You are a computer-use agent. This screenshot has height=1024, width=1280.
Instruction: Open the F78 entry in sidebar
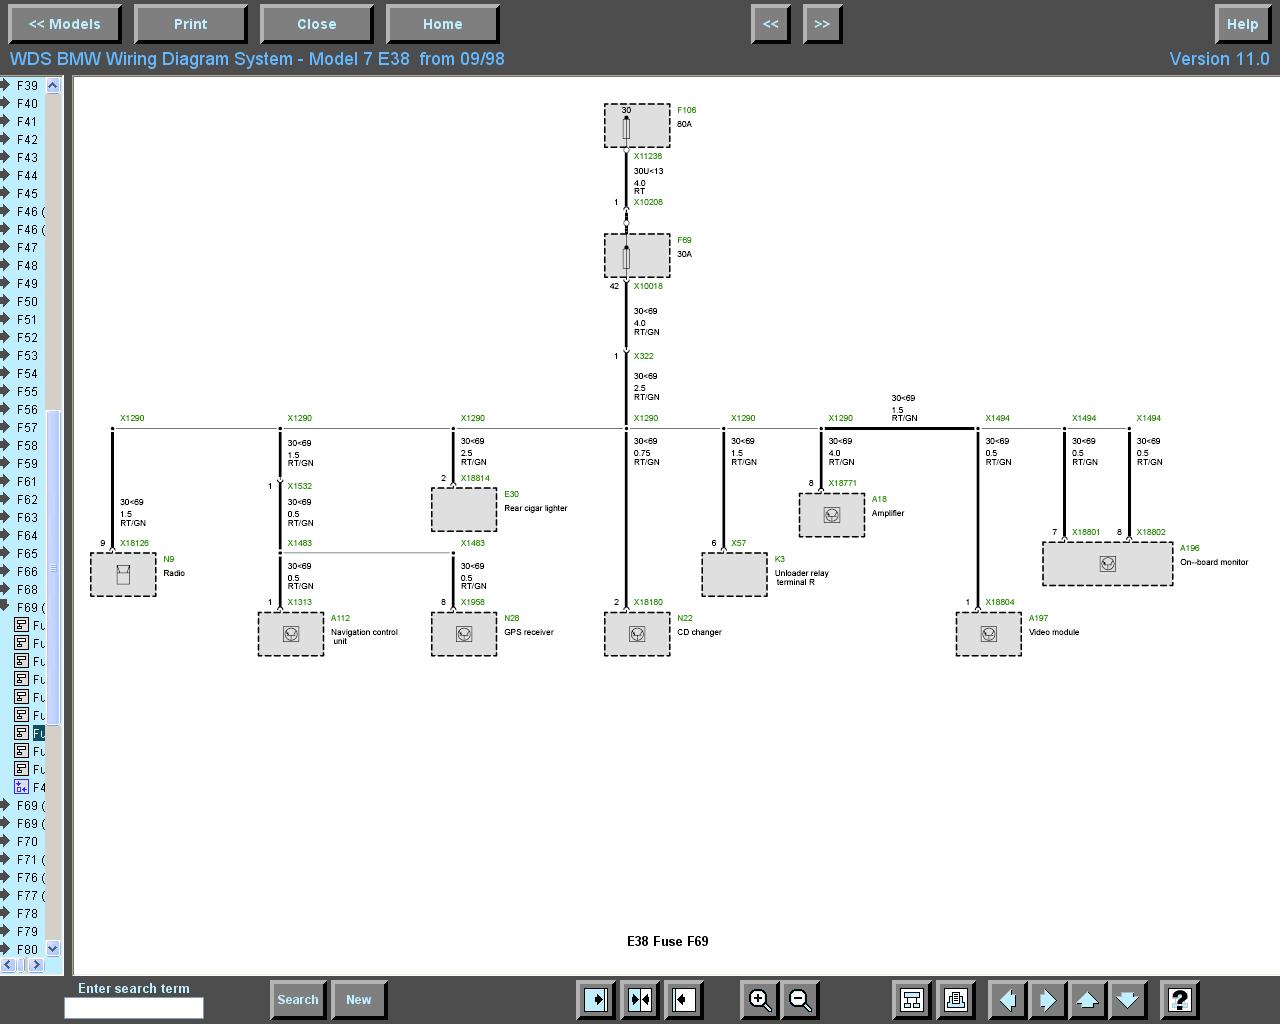pos(27,914)
